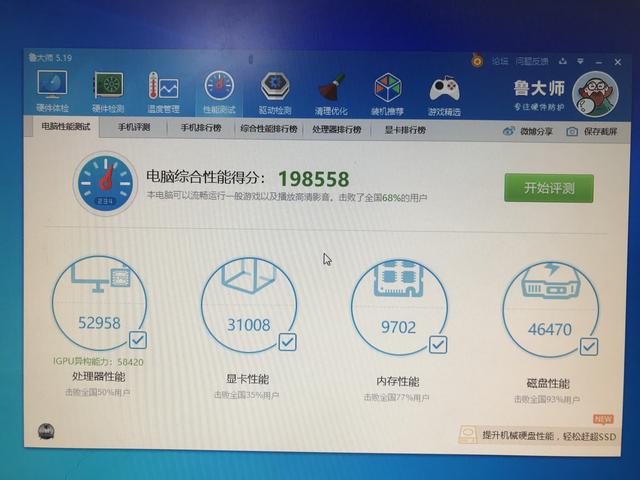The width and height of the screenshot is (640, 480).
Task: Click the speedometer gauge score icon
Action: 105,183
